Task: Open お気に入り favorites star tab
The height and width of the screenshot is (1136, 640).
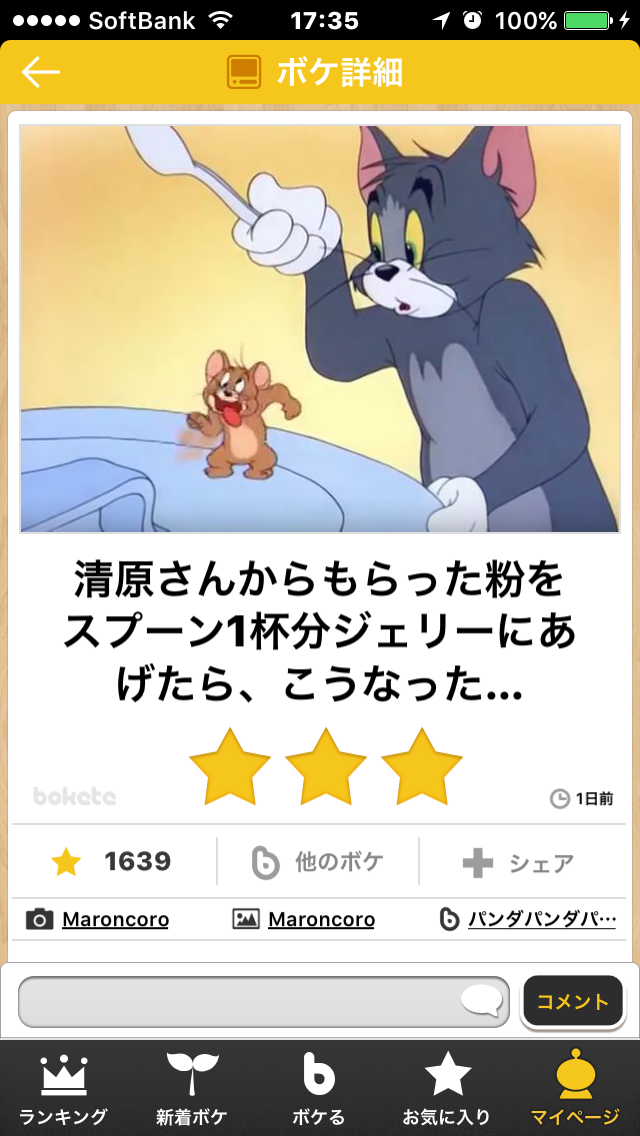Action: [447, 1088]
